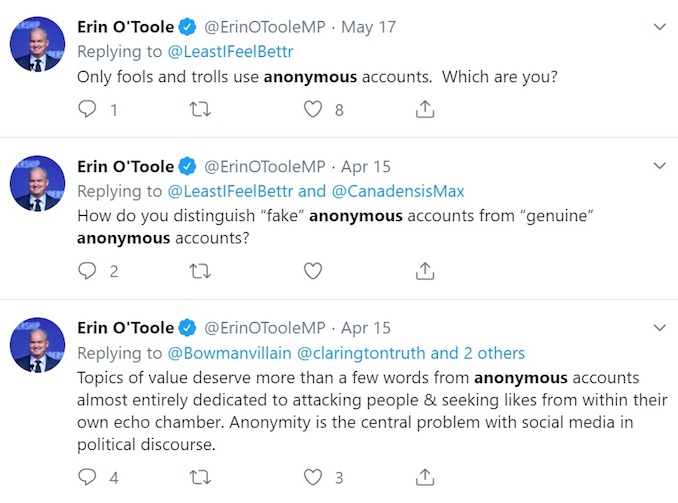678x503 pixels.
Task: Open options chevron on the echo chamber tweet
Action: tap(659, 327)
